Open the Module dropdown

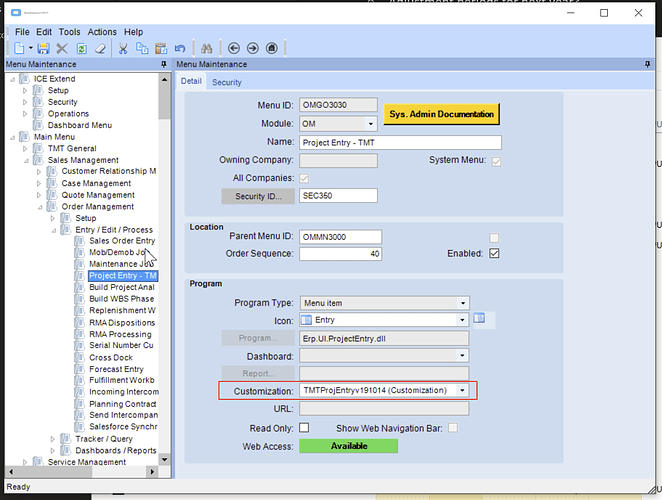(x=370, y=124)
